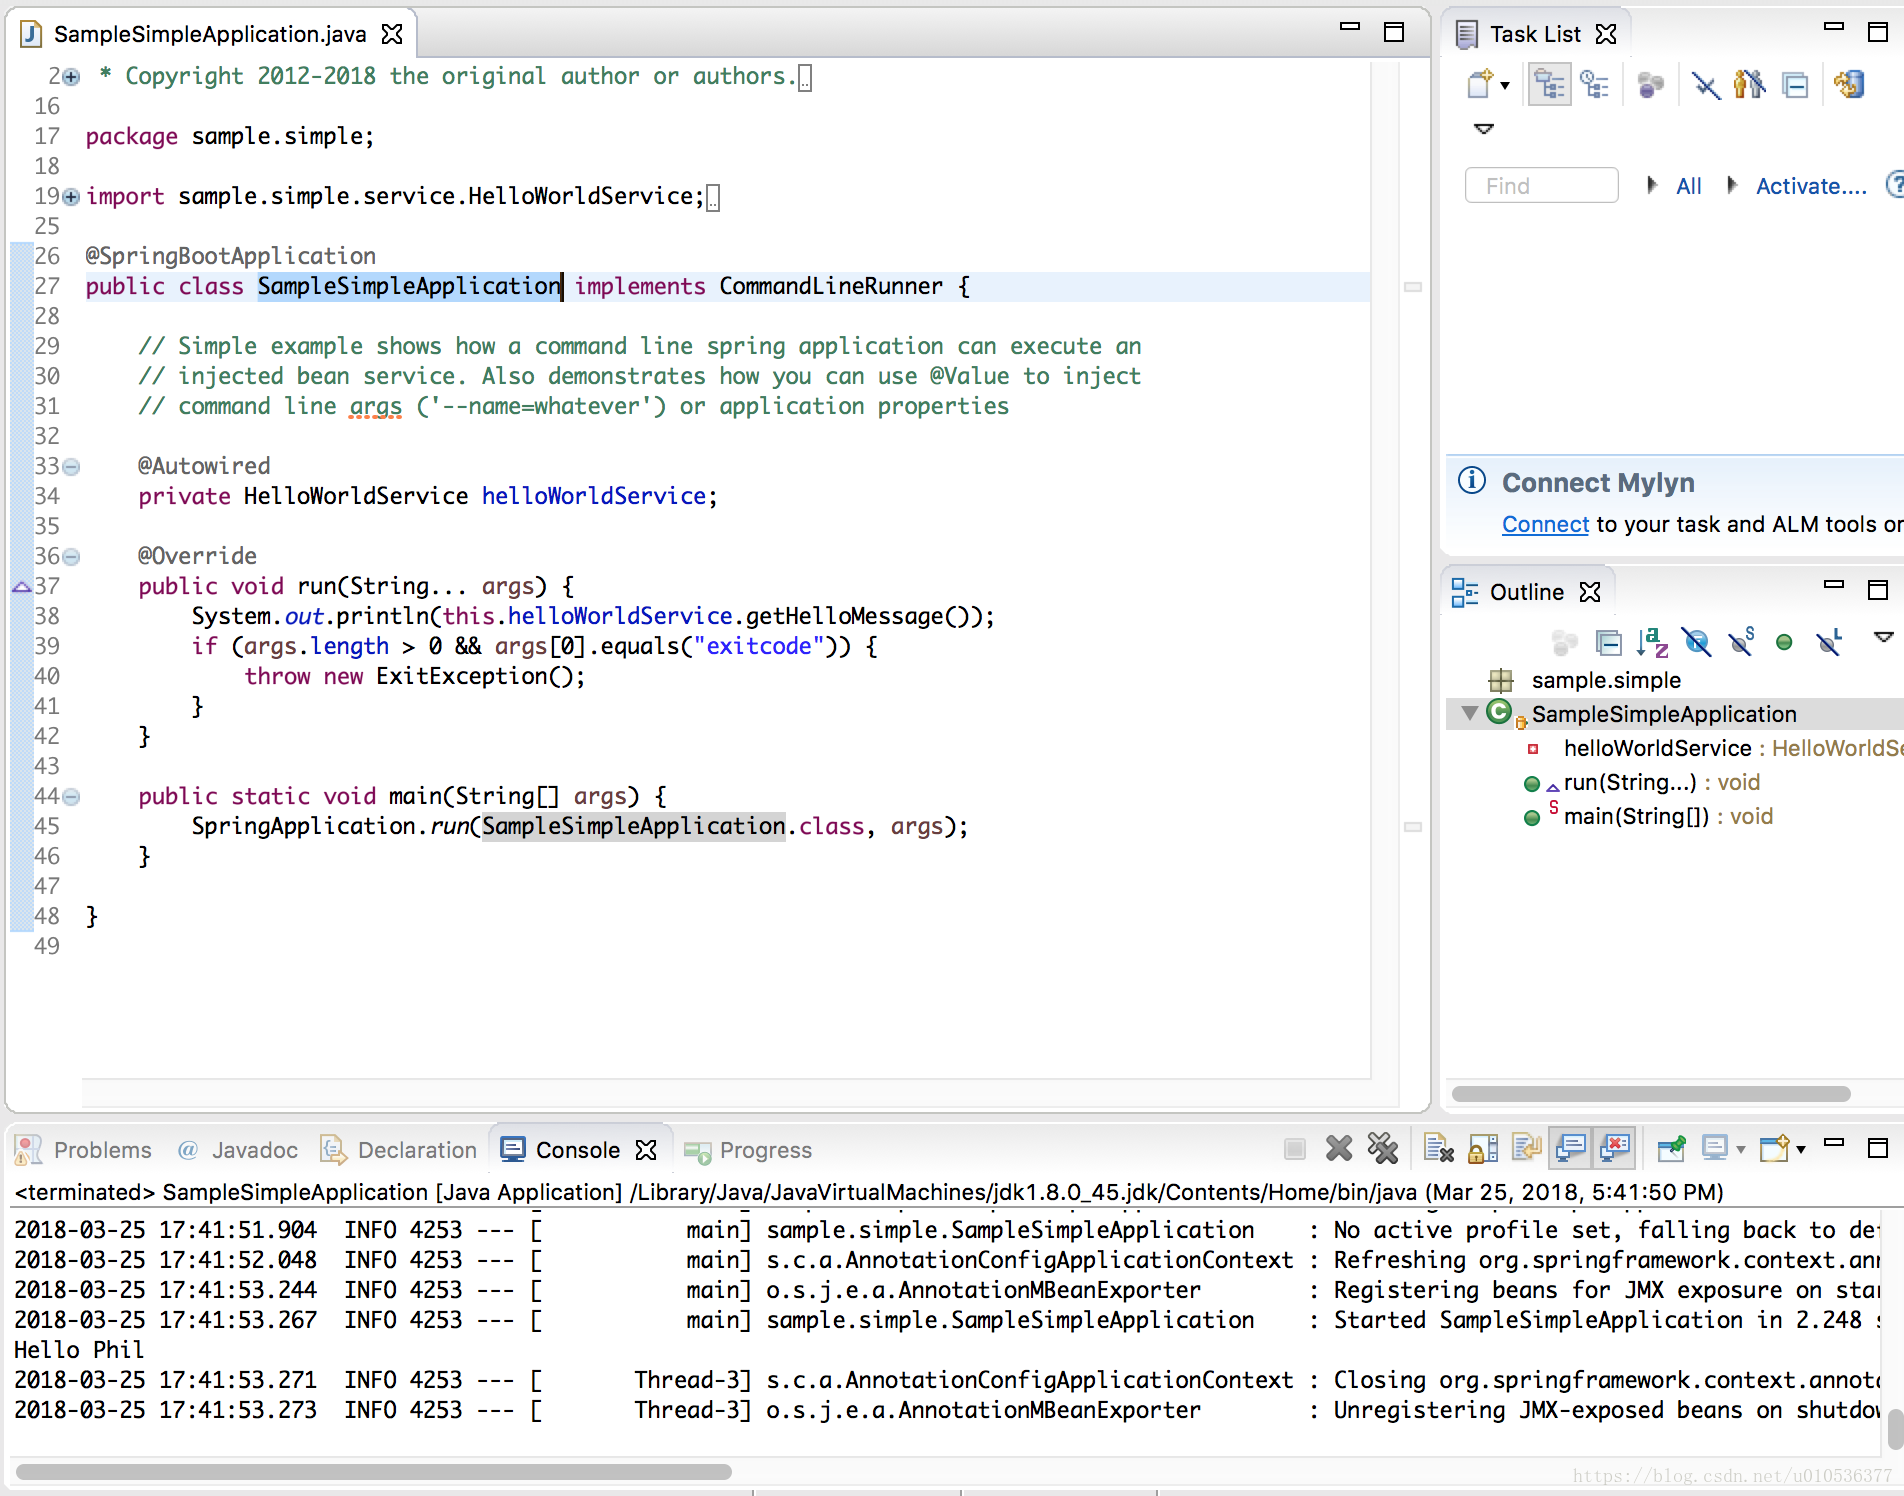Click Collapse All in Task List toolbar
1904x1496 pixels.
tap(1796, 85)
